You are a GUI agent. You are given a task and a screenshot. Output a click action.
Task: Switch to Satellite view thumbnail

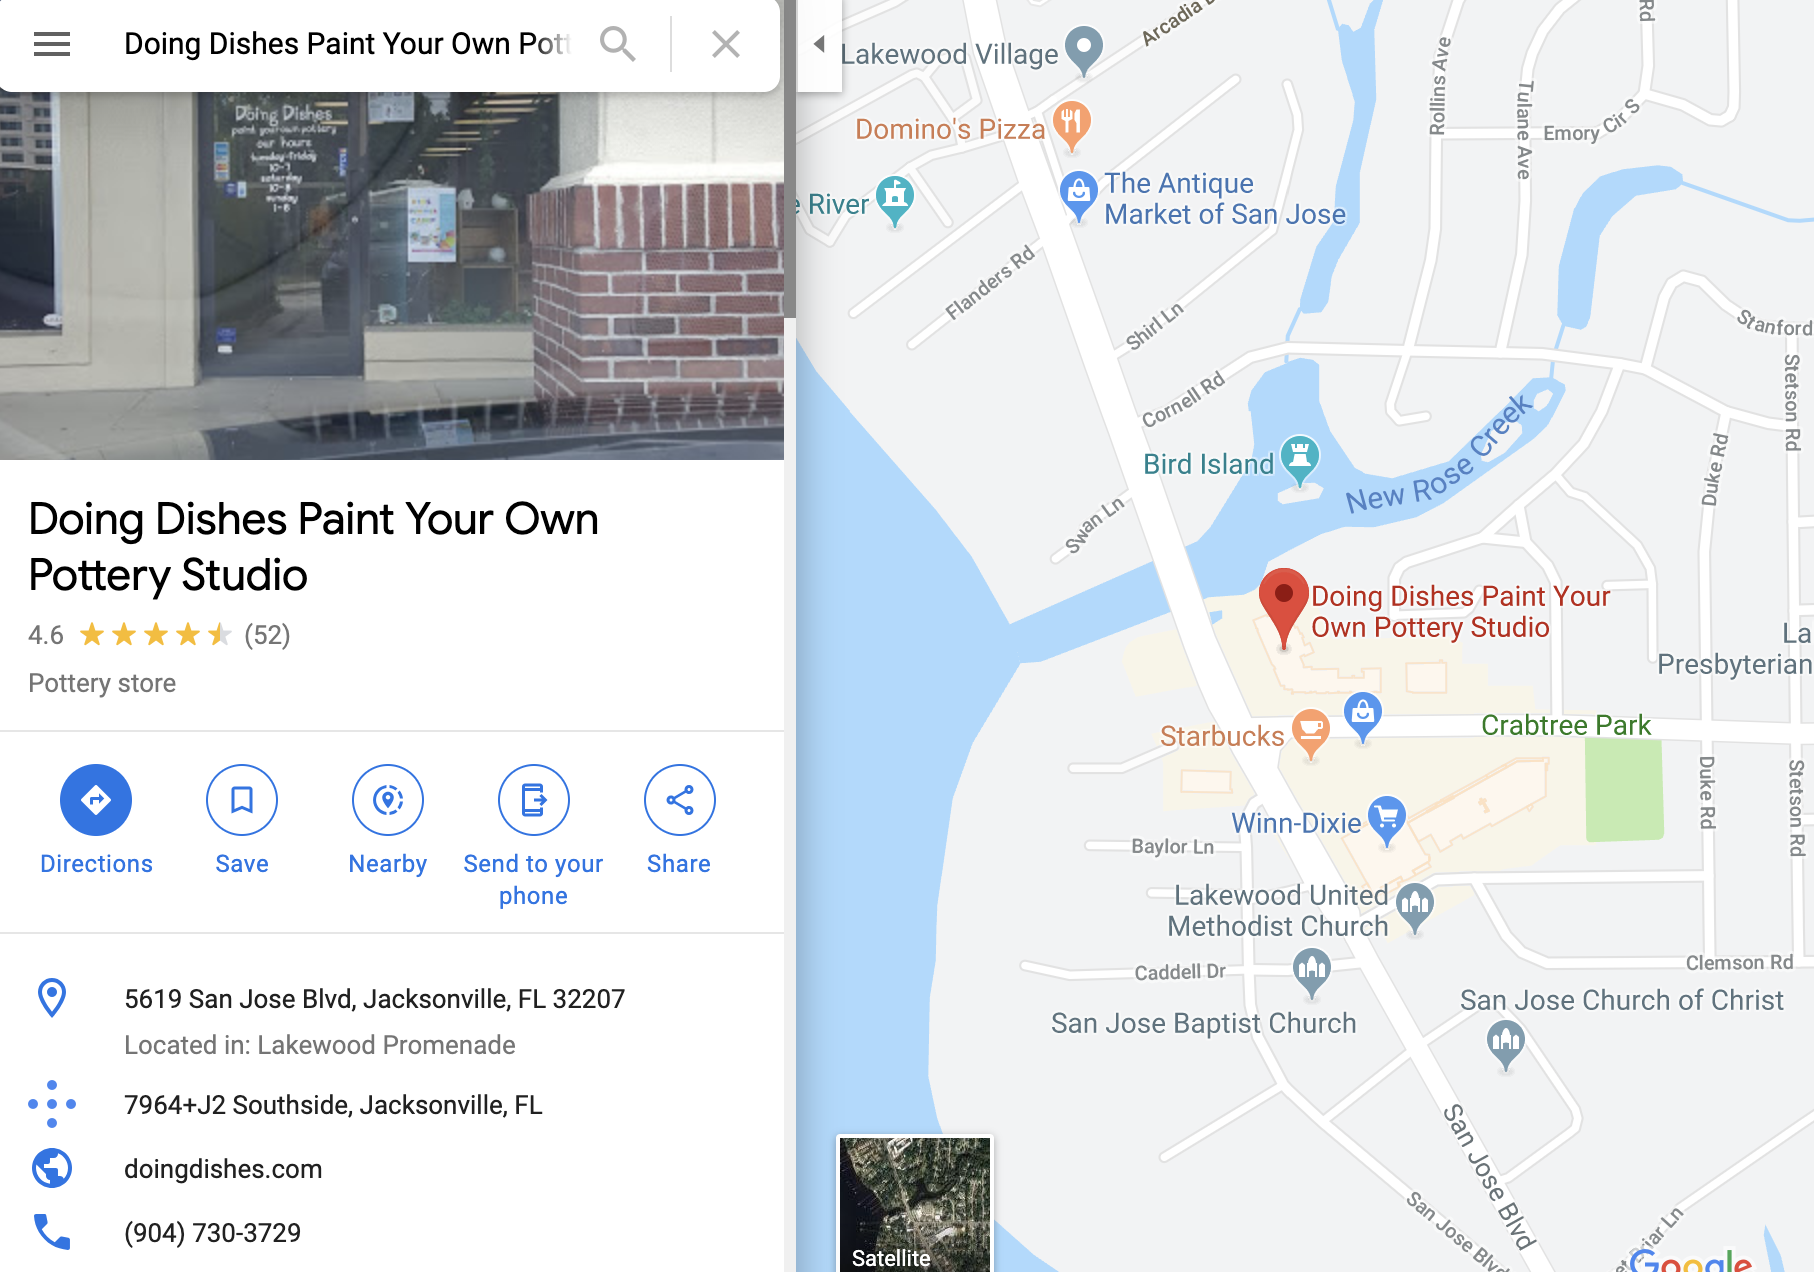915,1204
